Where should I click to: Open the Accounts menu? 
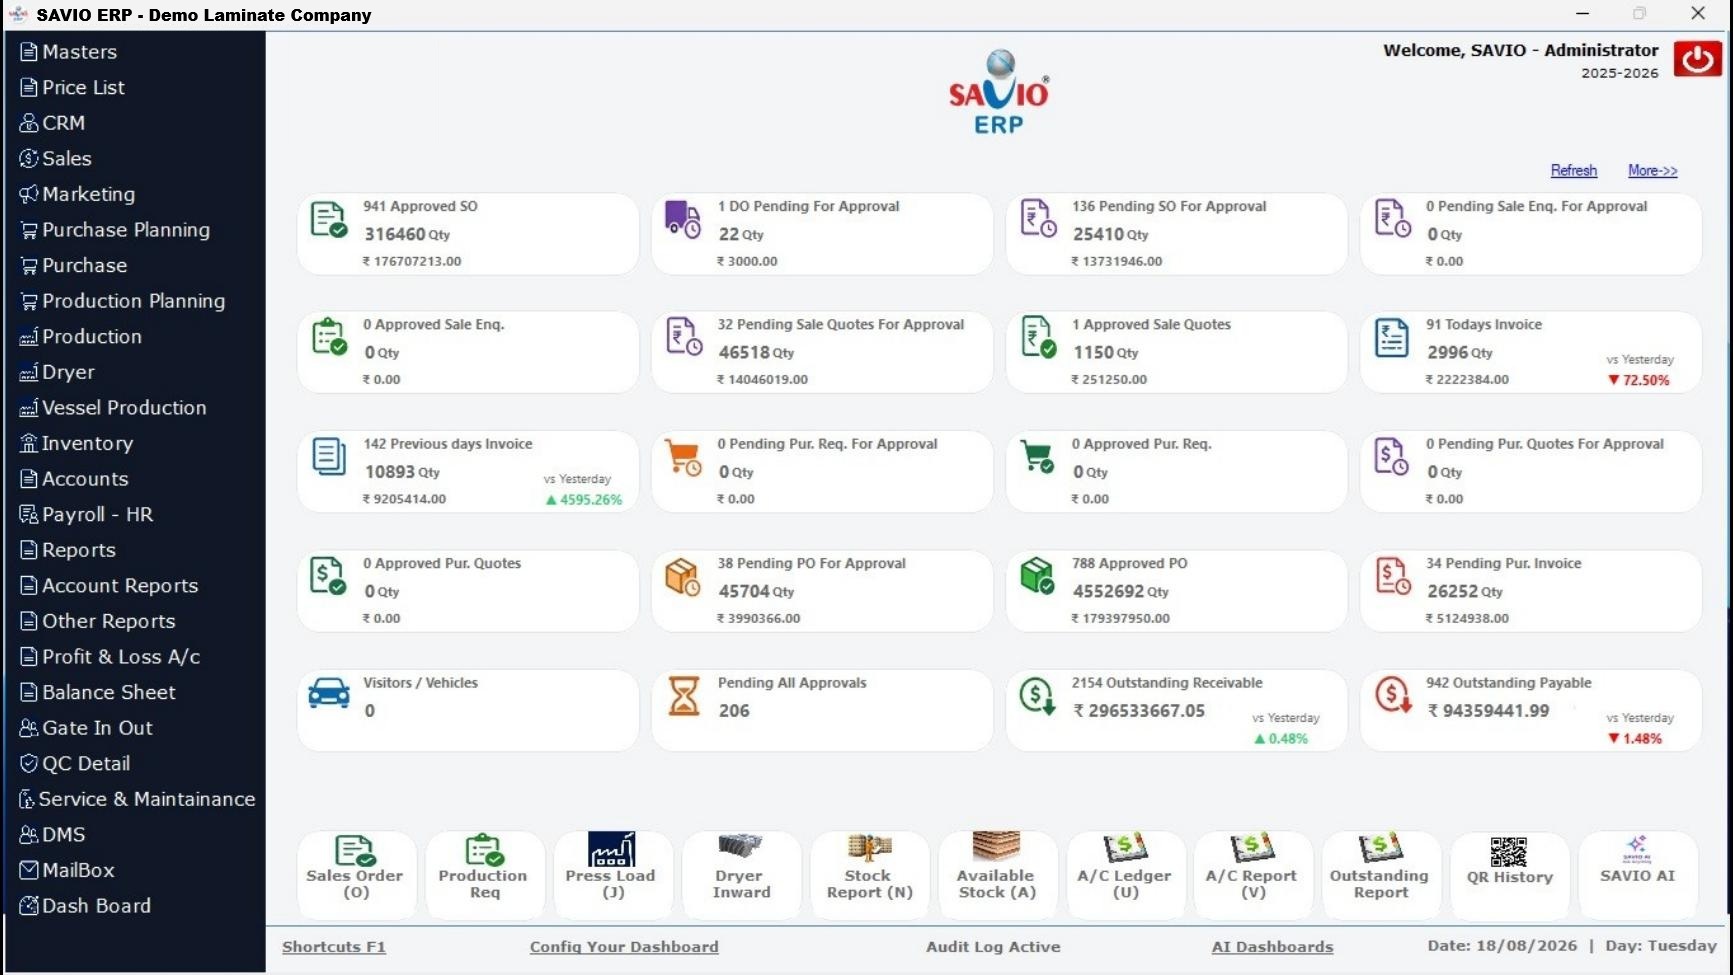74,479
